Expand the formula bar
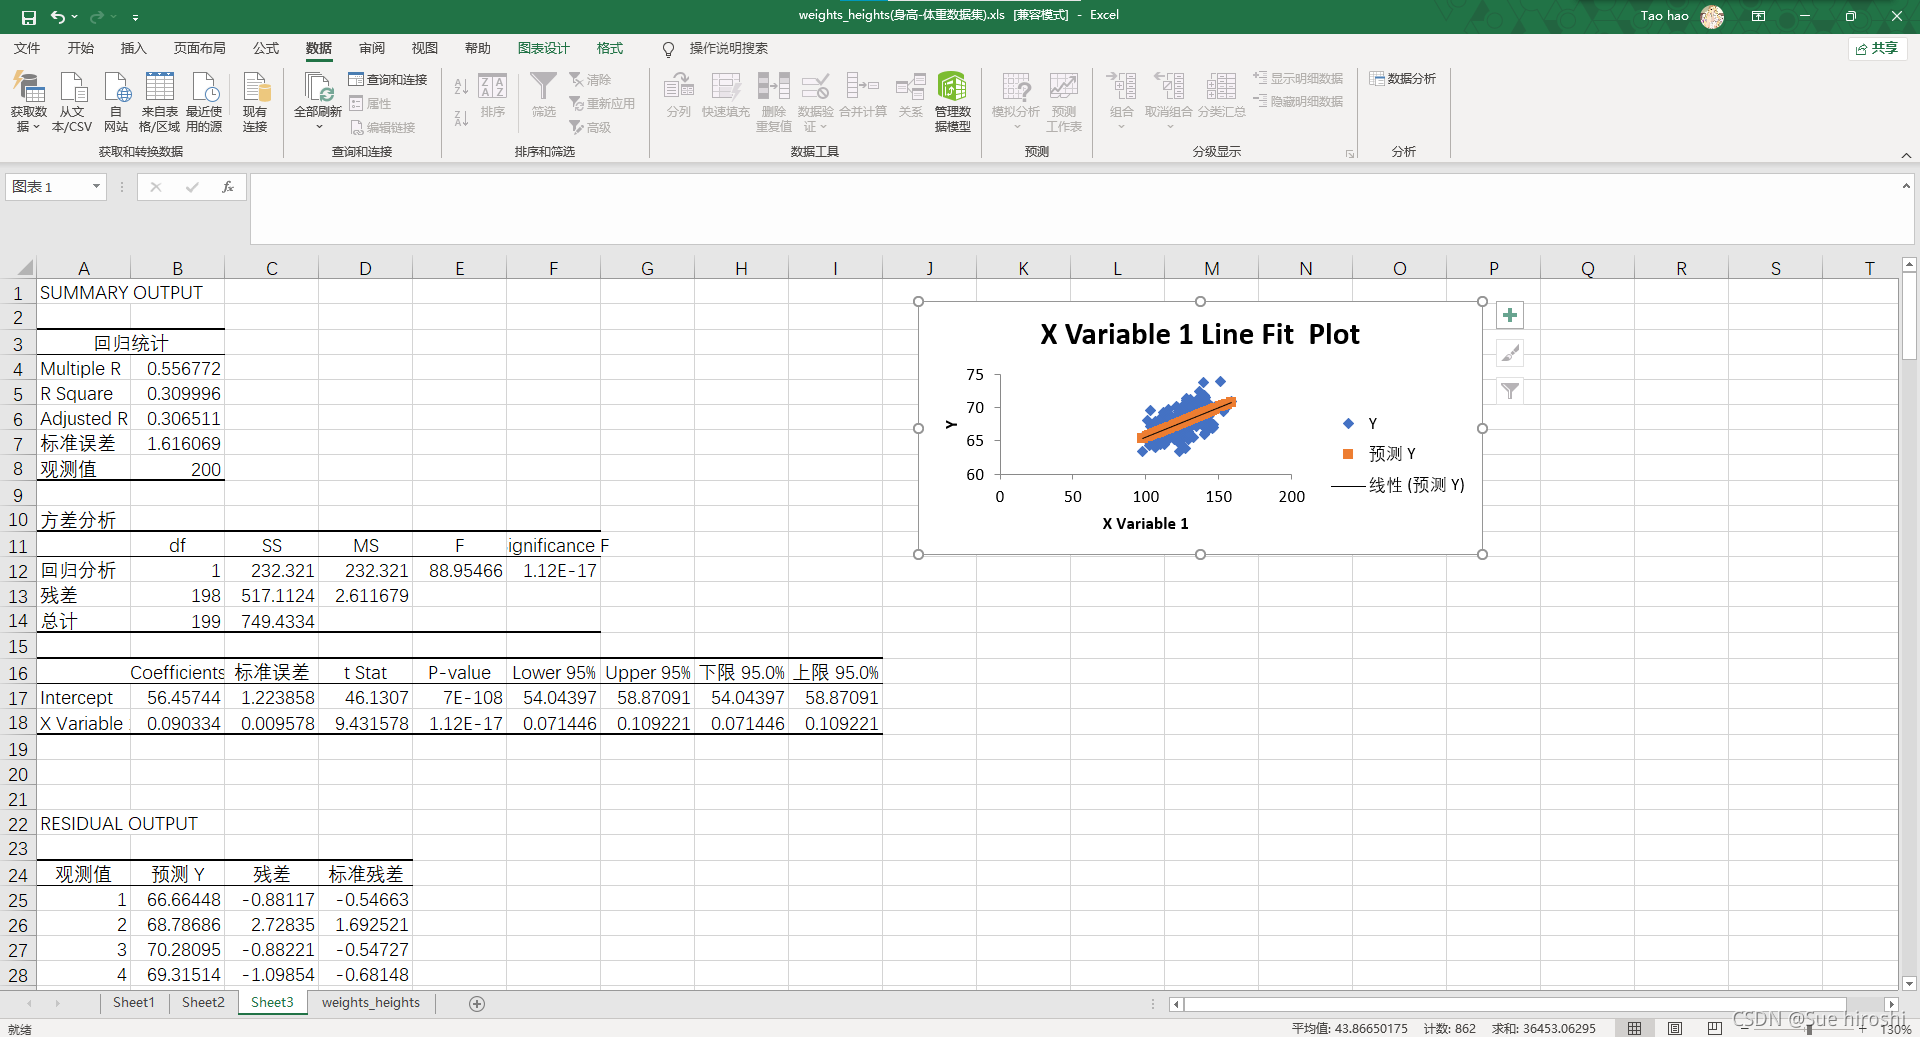This screenshot has width=1920, height=1037. tap(1906, 186)
